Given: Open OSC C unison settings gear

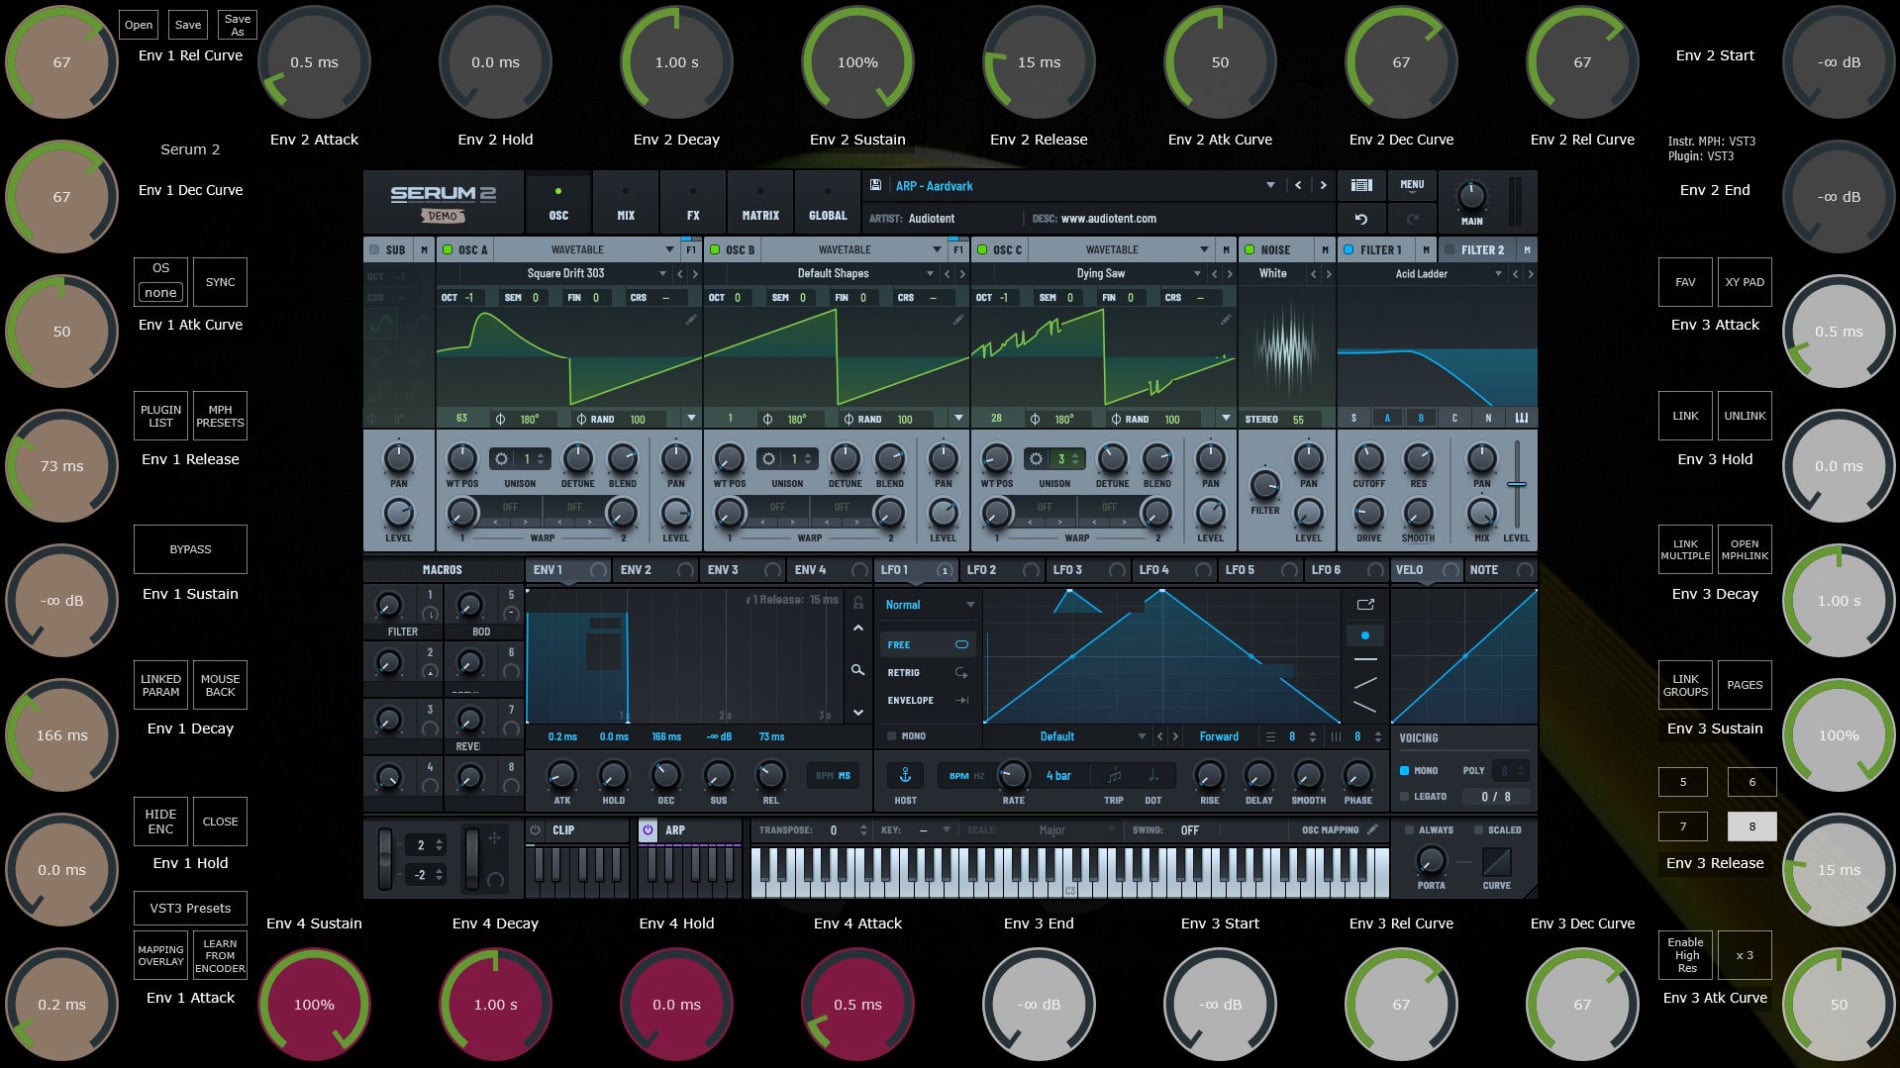Looking at the screenshot, I should 1036,459.
